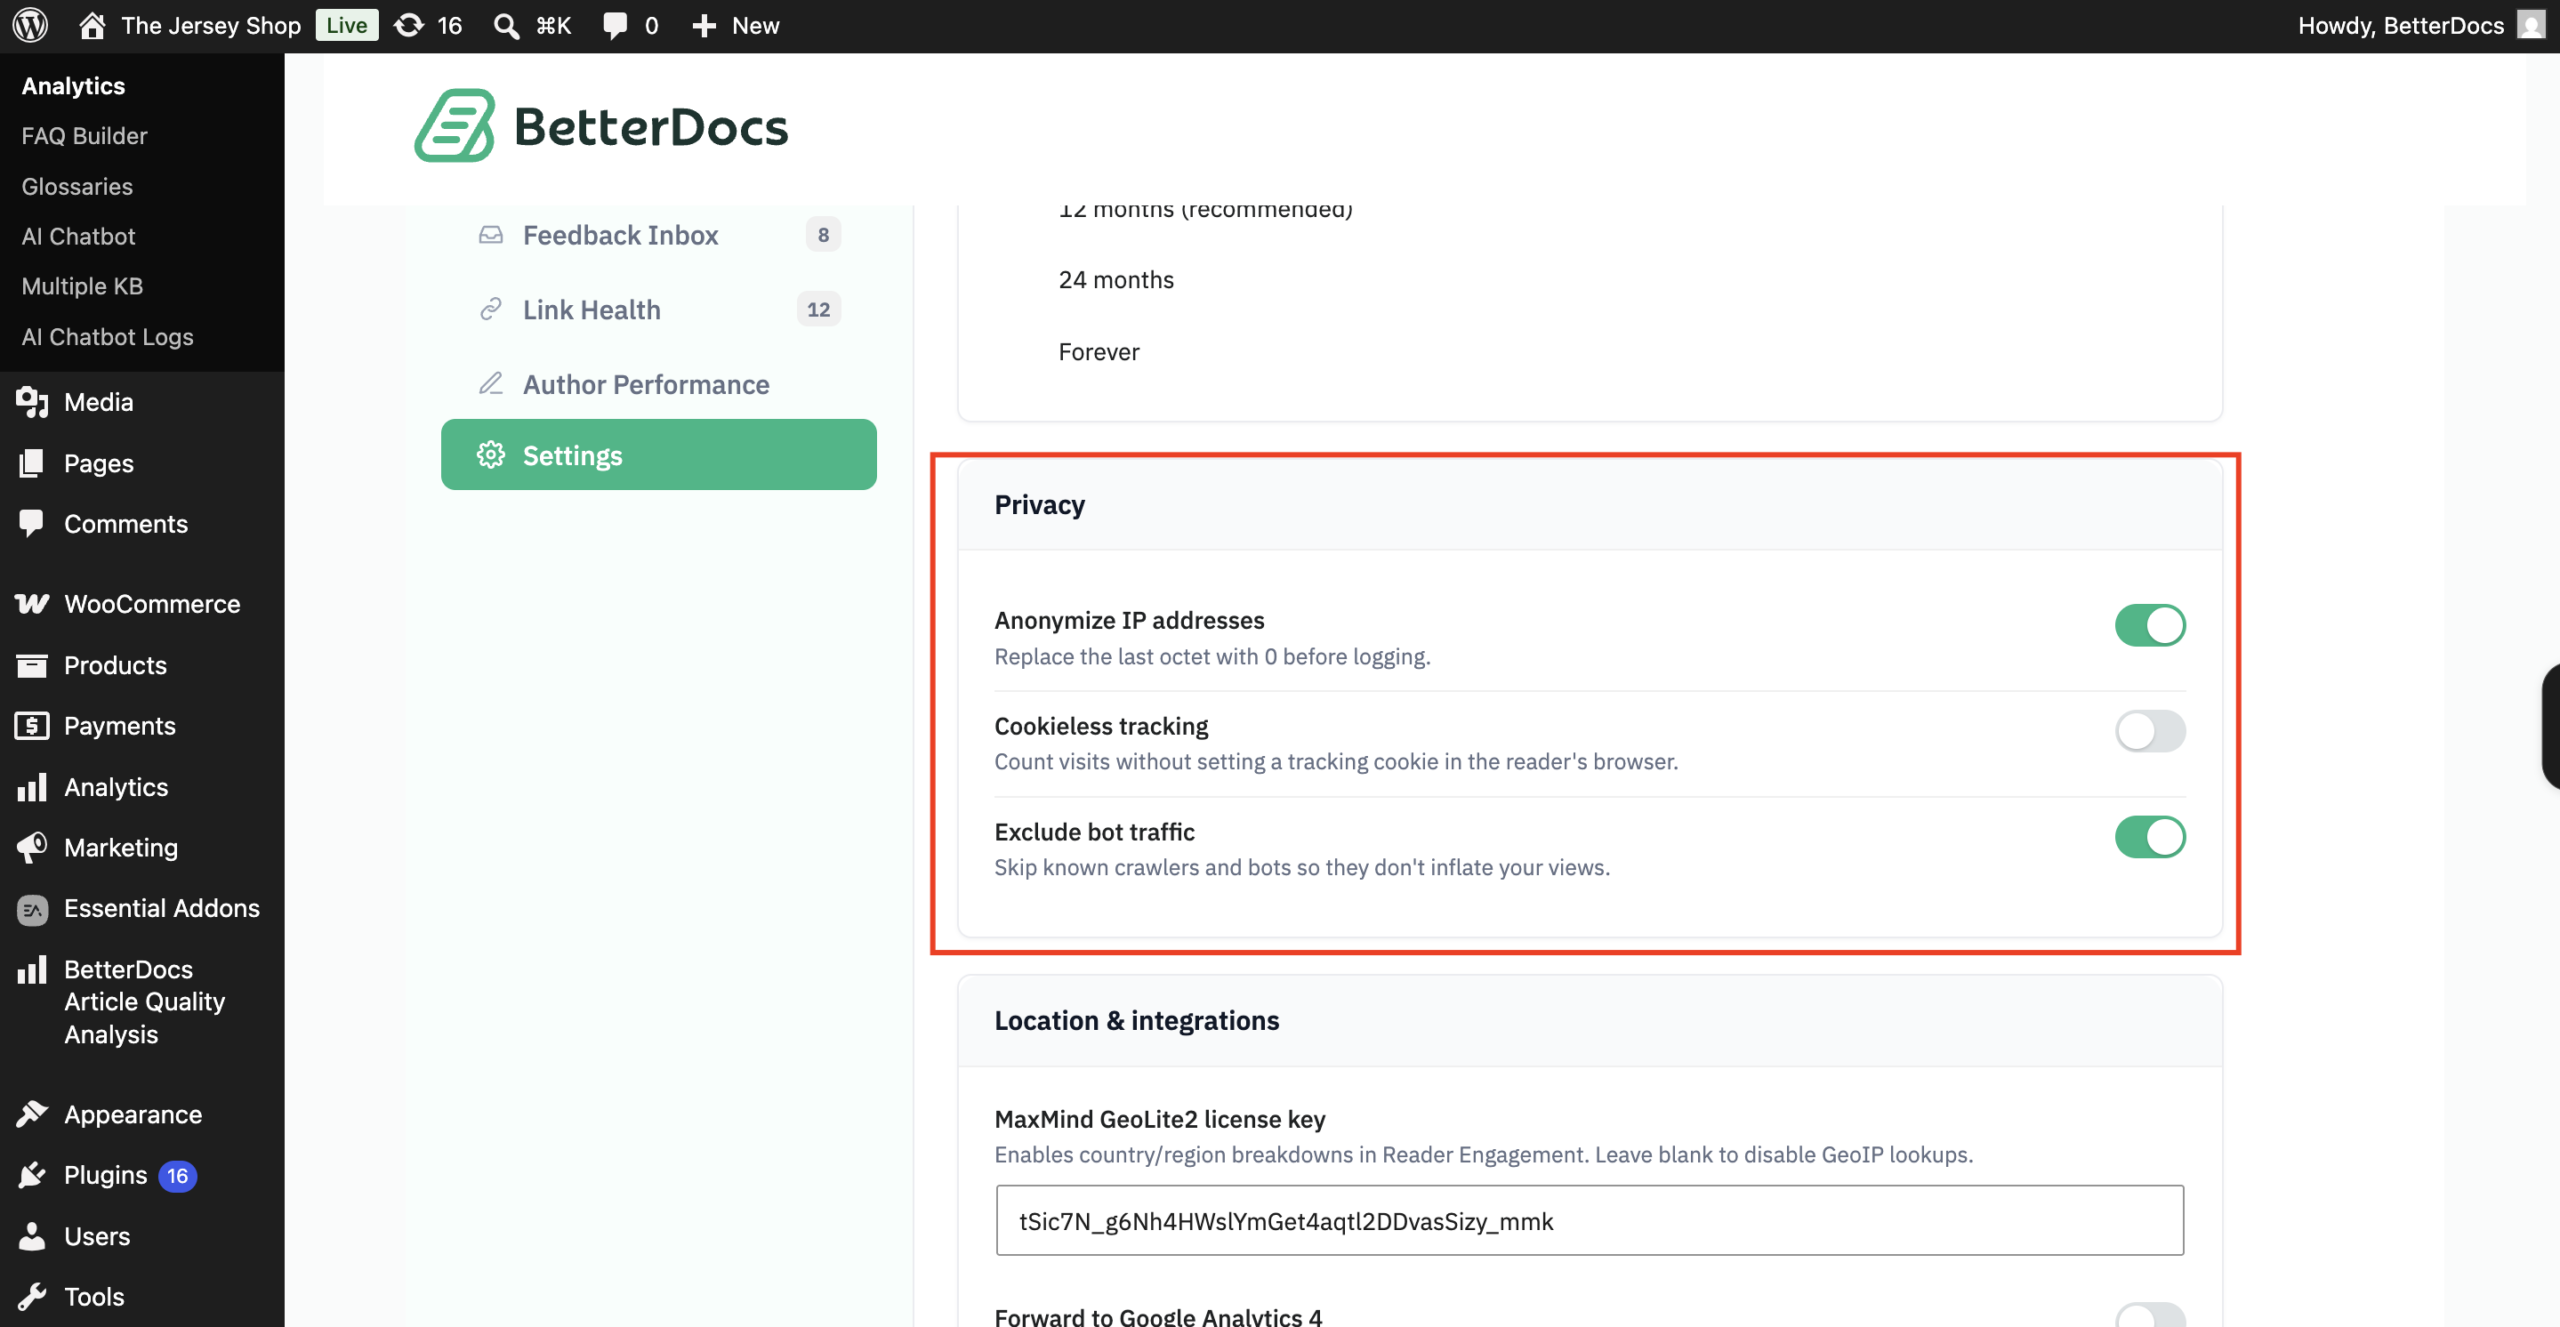Click the Tools wrench icon

tap(32, 1297)
